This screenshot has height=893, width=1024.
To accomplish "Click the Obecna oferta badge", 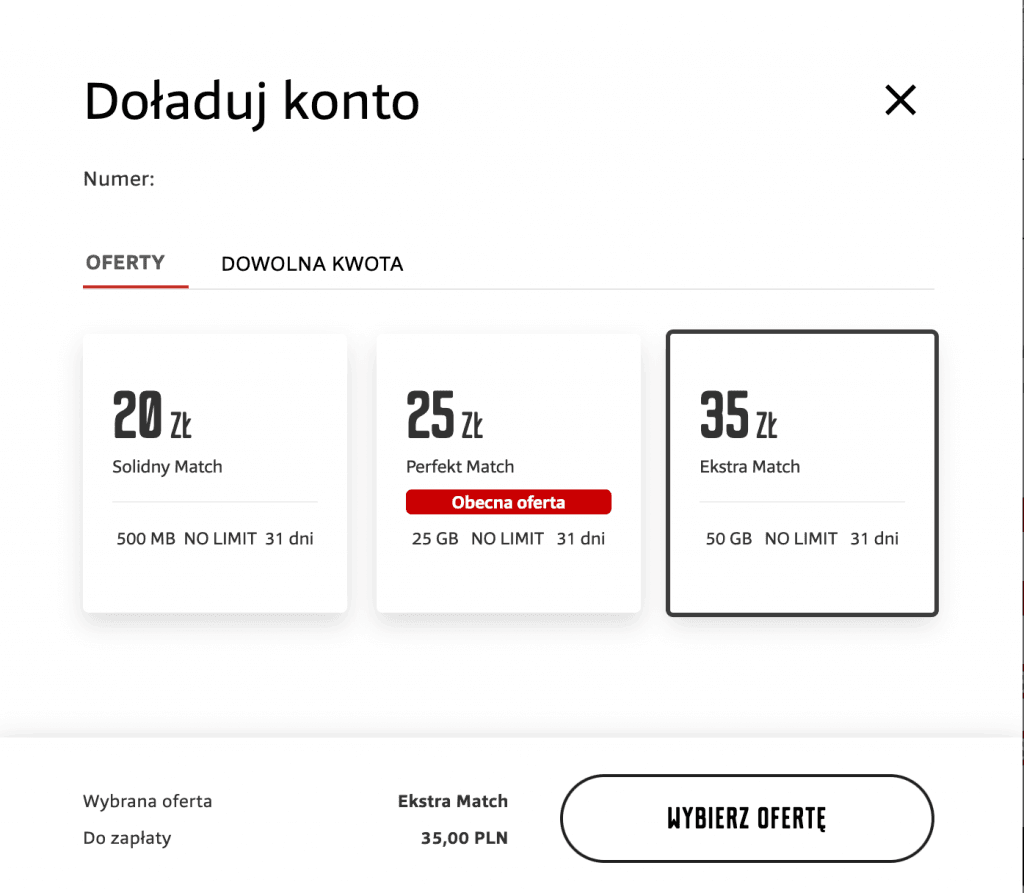I will pos(508,501).
